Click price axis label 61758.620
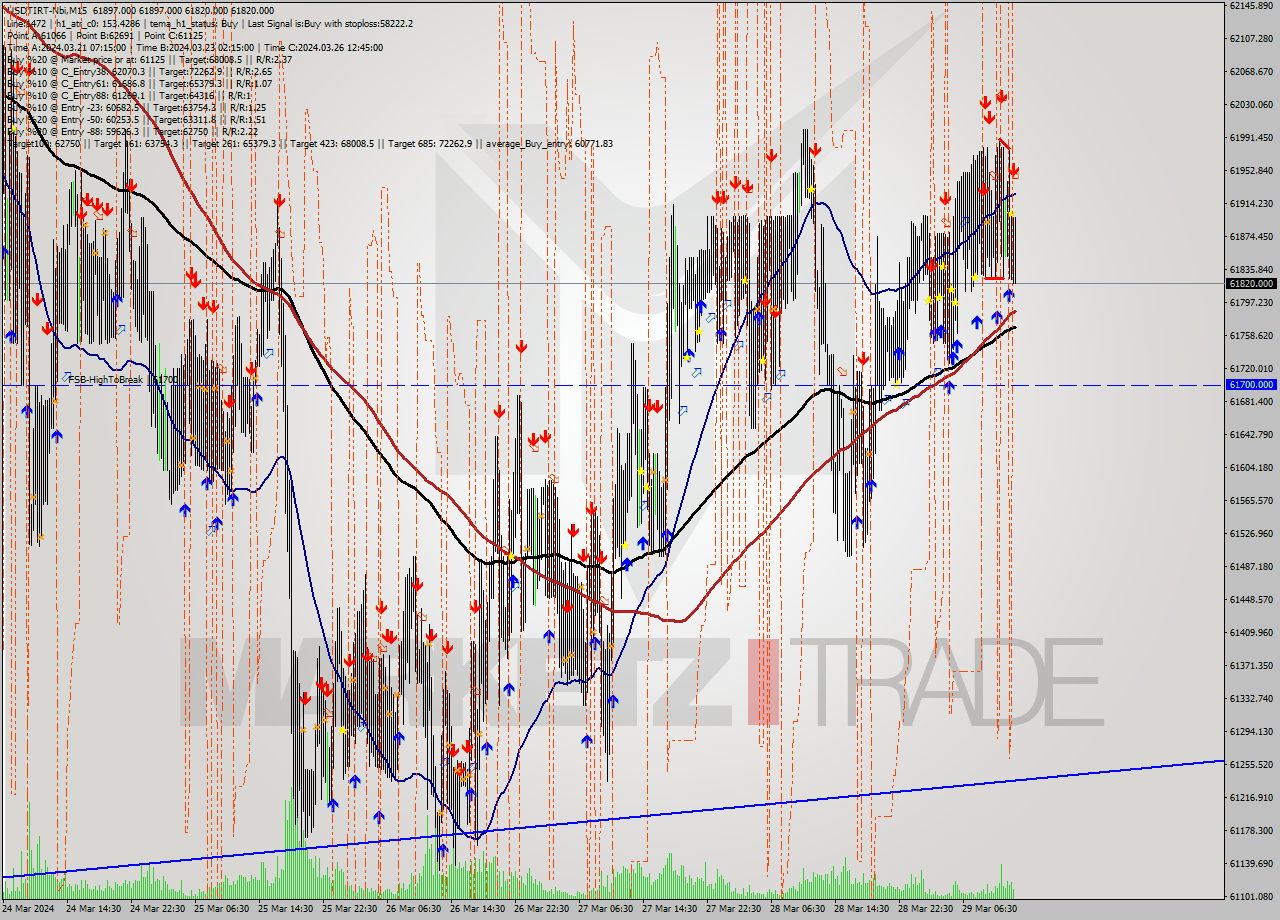Image resolution: width=1280 pixels, height=920 pixels. pos(1253,335)
